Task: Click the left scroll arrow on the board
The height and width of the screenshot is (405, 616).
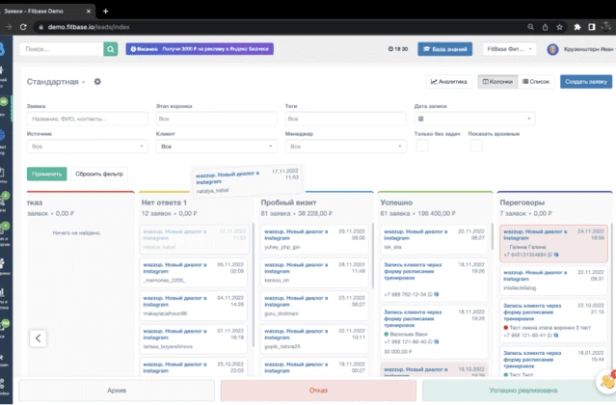Action: pyautogui.click(x=37, y=338)
